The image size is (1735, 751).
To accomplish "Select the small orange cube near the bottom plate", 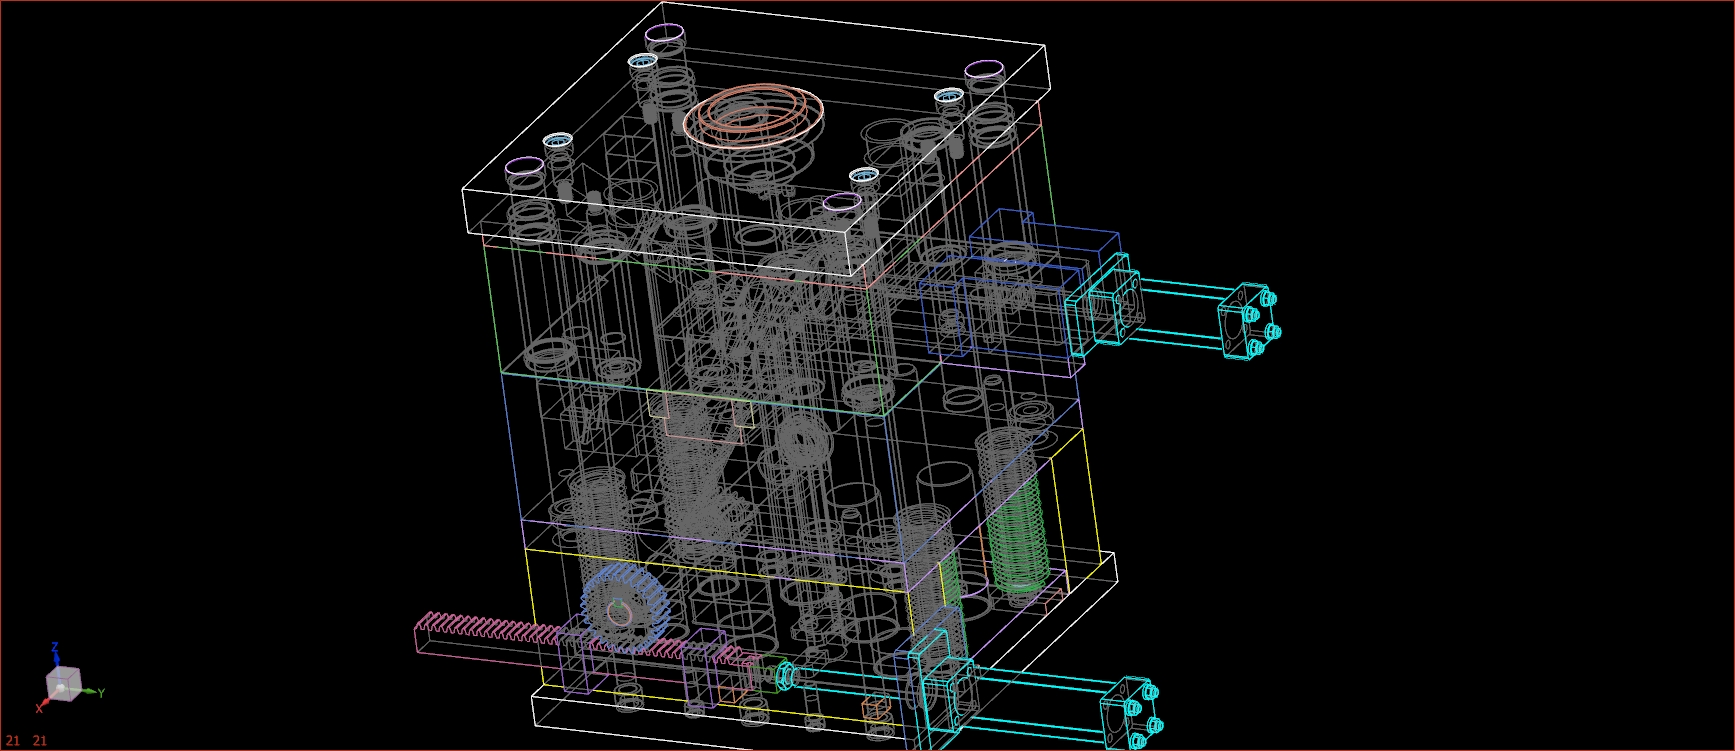I will 874,709.
